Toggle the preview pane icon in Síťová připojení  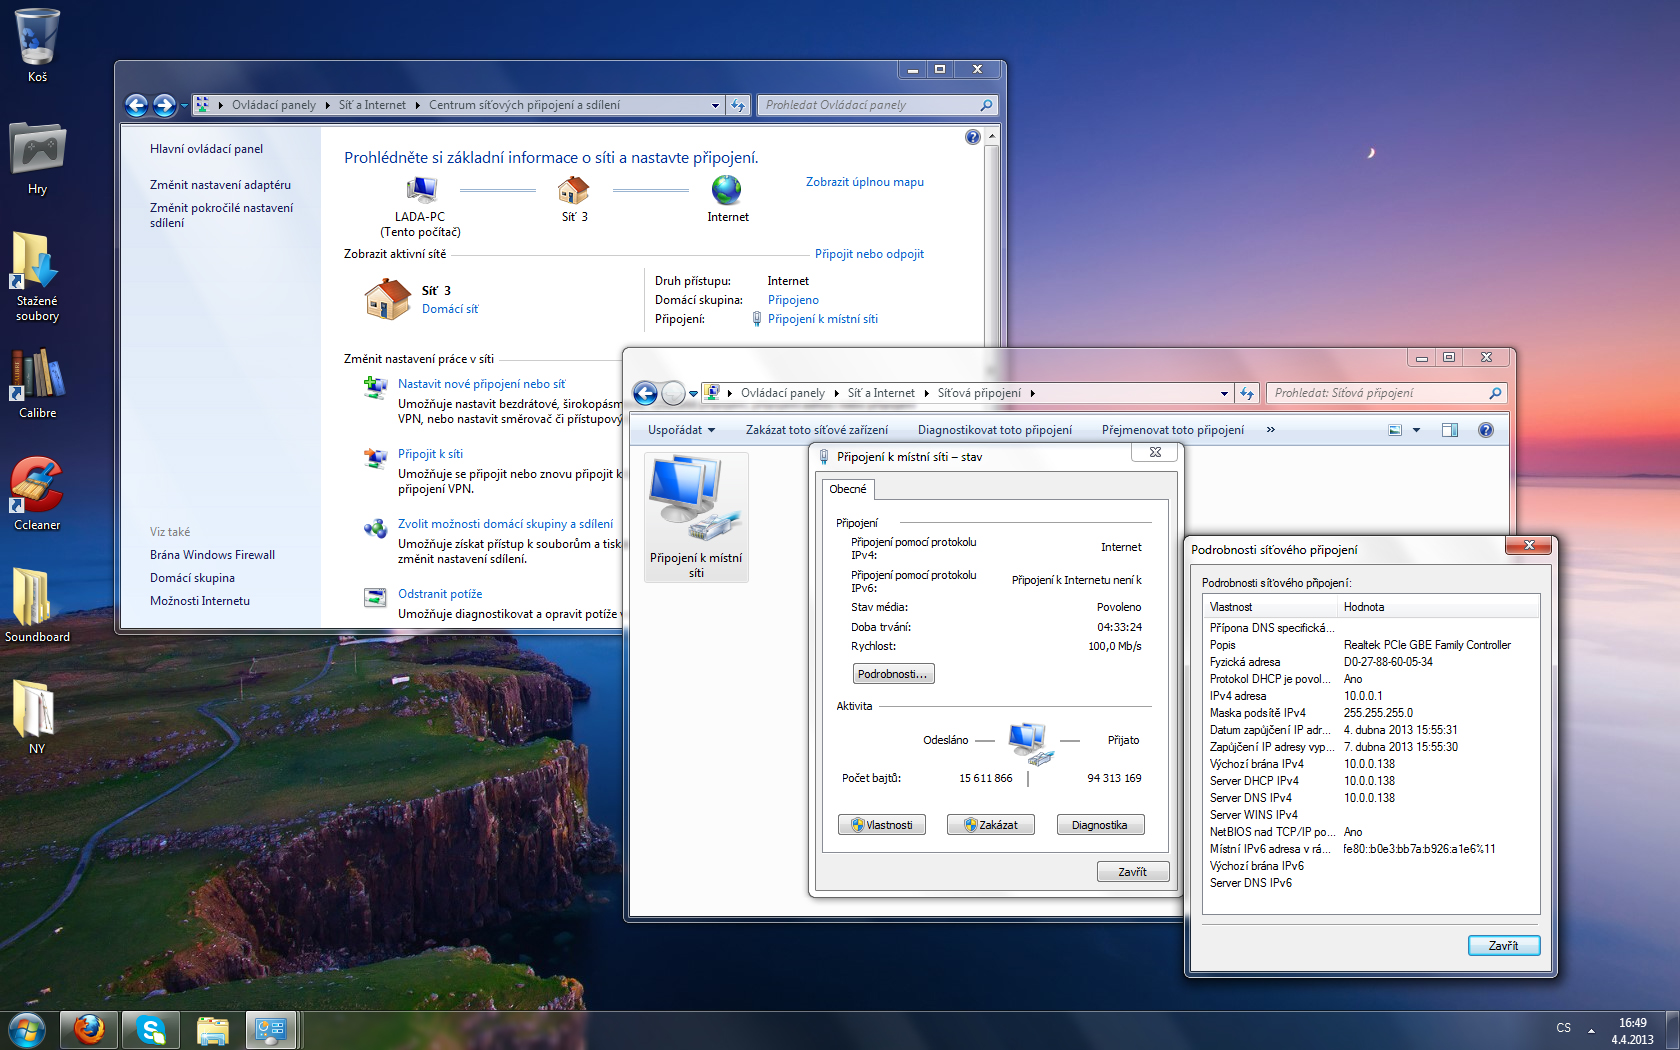(1449, 430)
